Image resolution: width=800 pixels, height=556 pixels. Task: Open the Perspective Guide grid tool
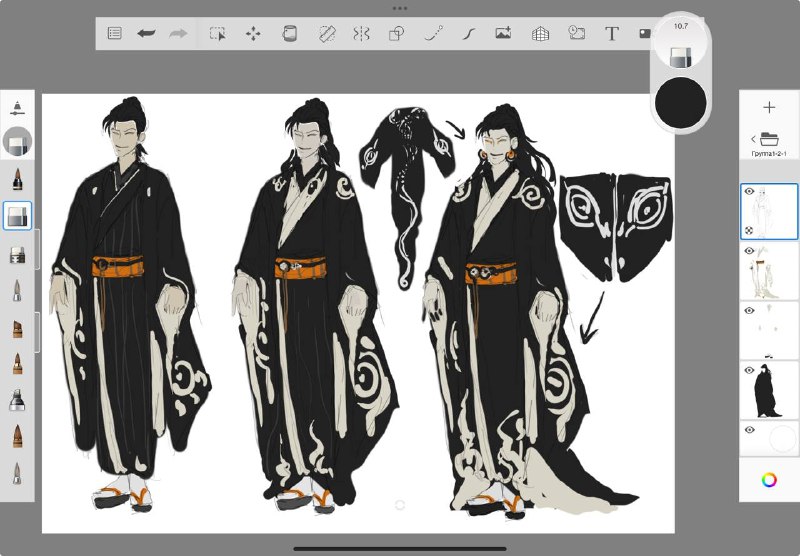[x=540, y=34]
